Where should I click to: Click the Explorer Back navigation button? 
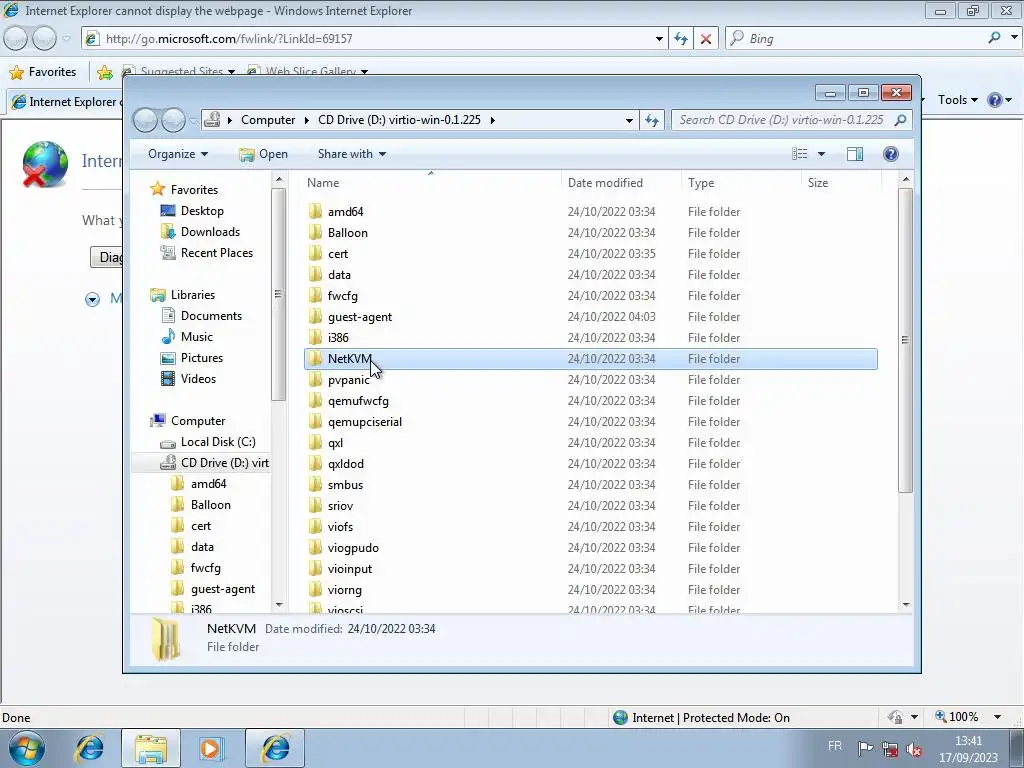tap(146, 120)
